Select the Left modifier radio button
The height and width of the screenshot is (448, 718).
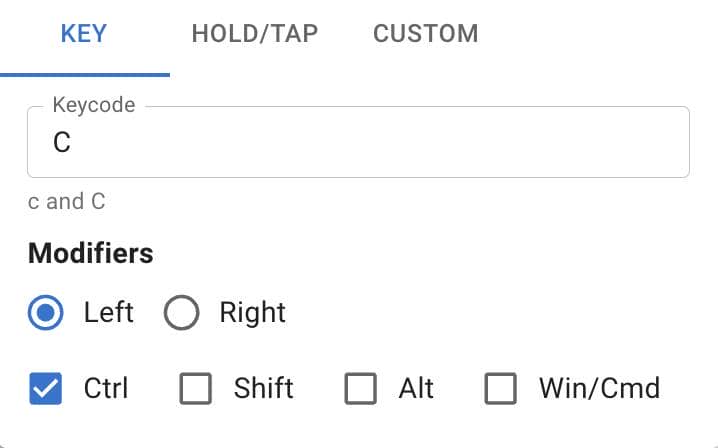pyautogui.click(x=46, y=313)
